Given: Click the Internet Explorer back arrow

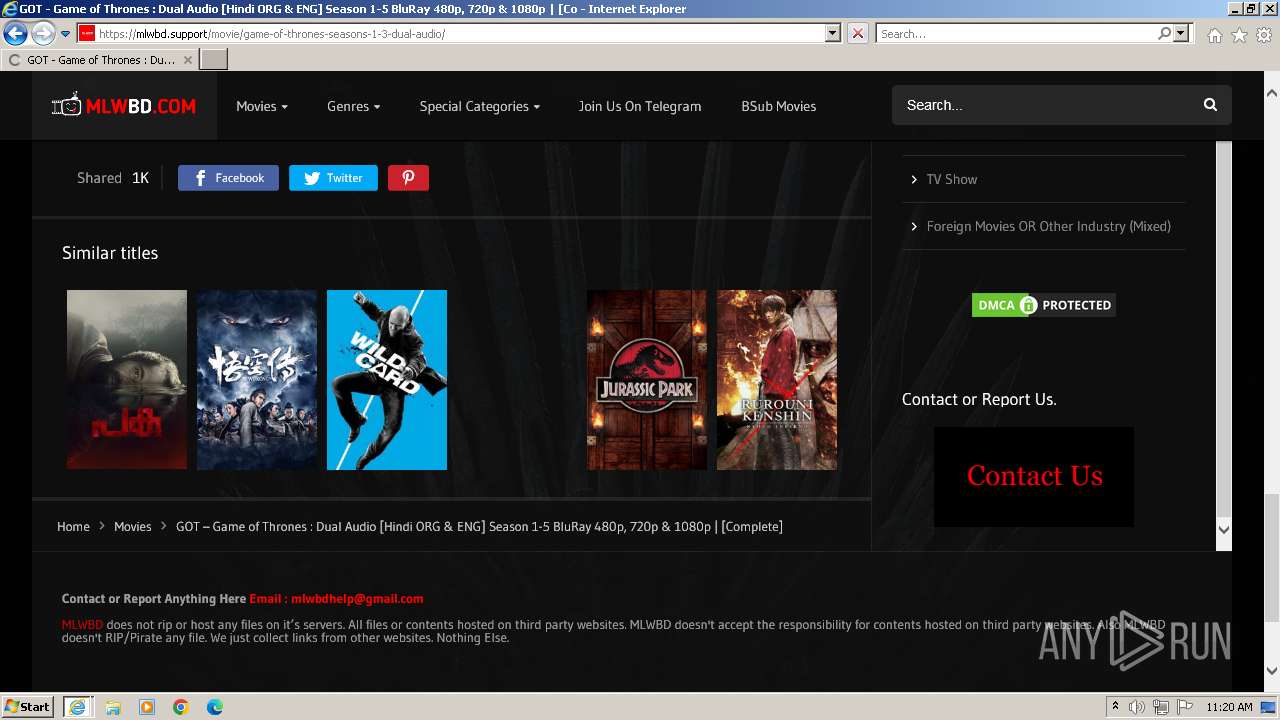Looking at the screenshot, I should 15,34.
